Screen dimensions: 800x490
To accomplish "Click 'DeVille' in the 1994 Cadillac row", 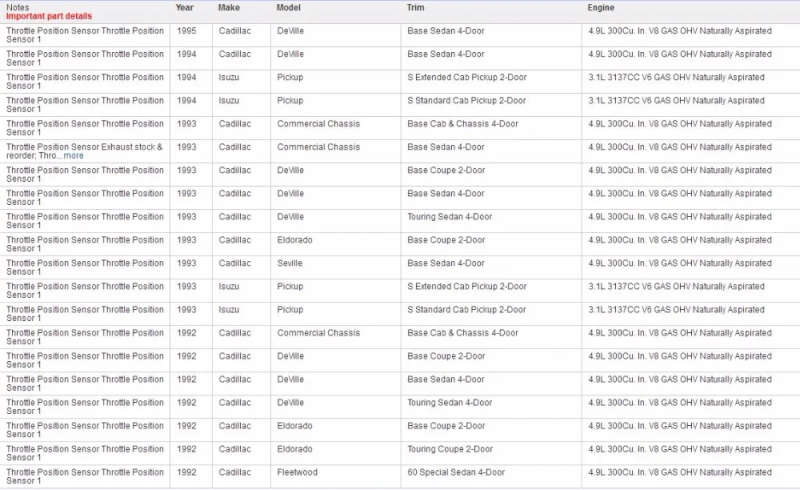I will (290, 54).
